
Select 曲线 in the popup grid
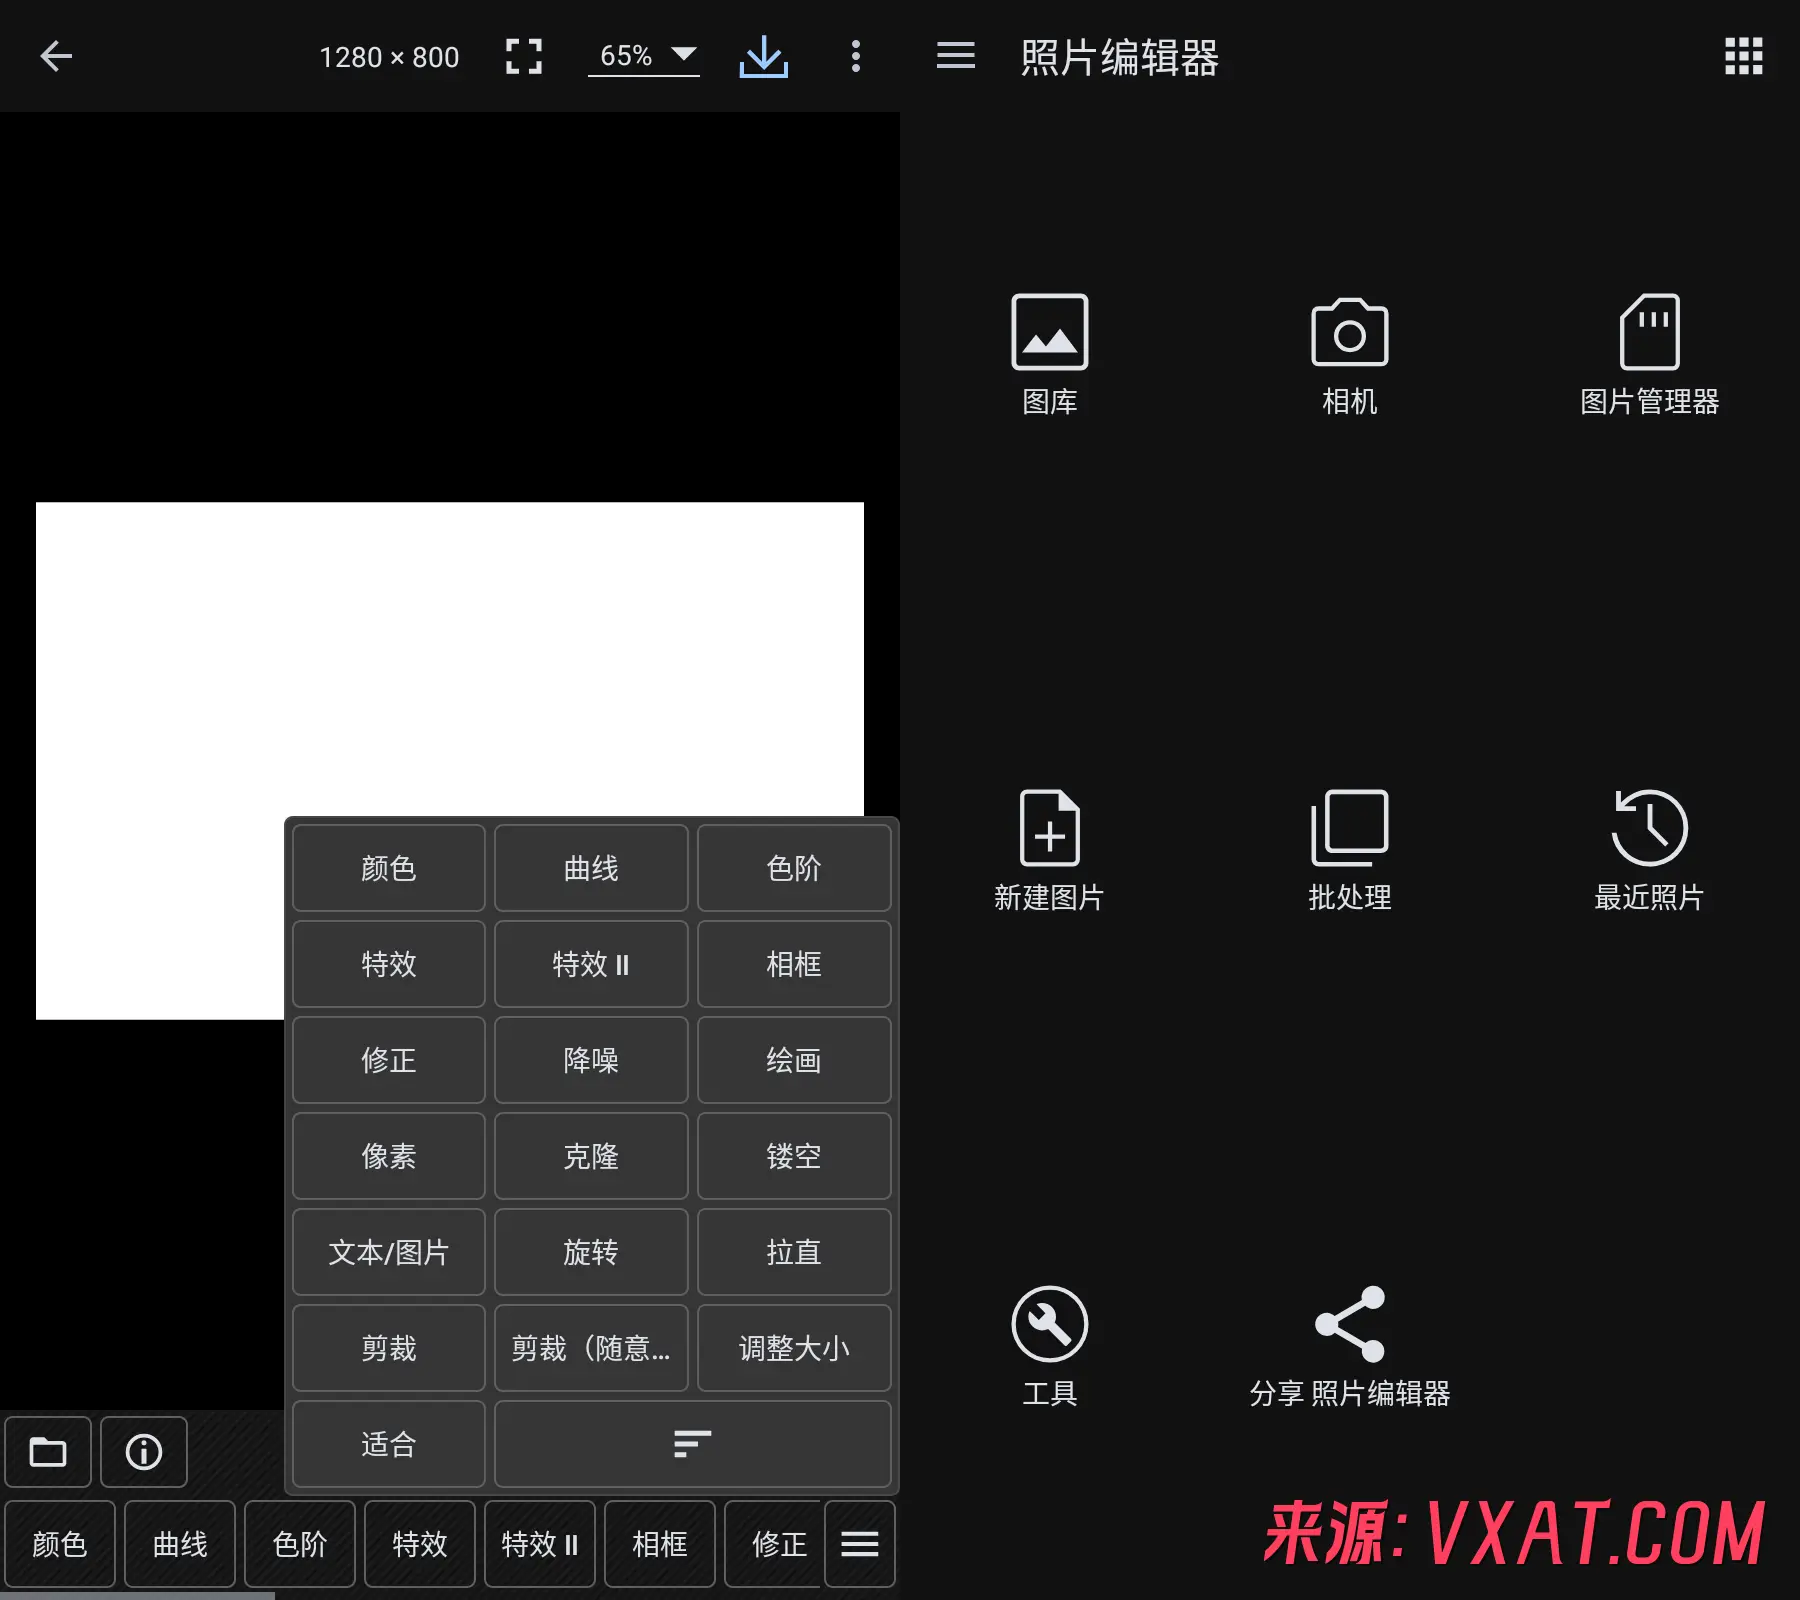[x=591, y=868]
